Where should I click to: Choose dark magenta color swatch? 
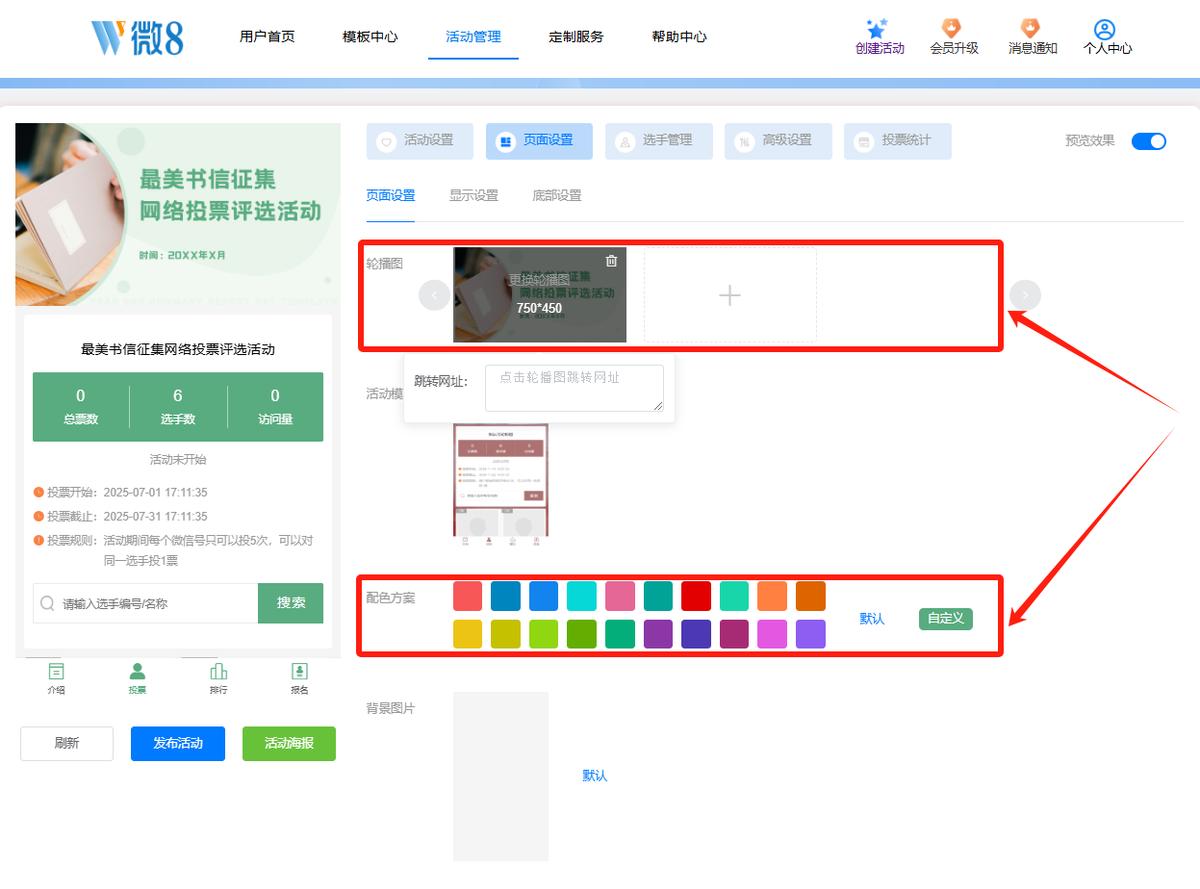(x=734, y=634)
